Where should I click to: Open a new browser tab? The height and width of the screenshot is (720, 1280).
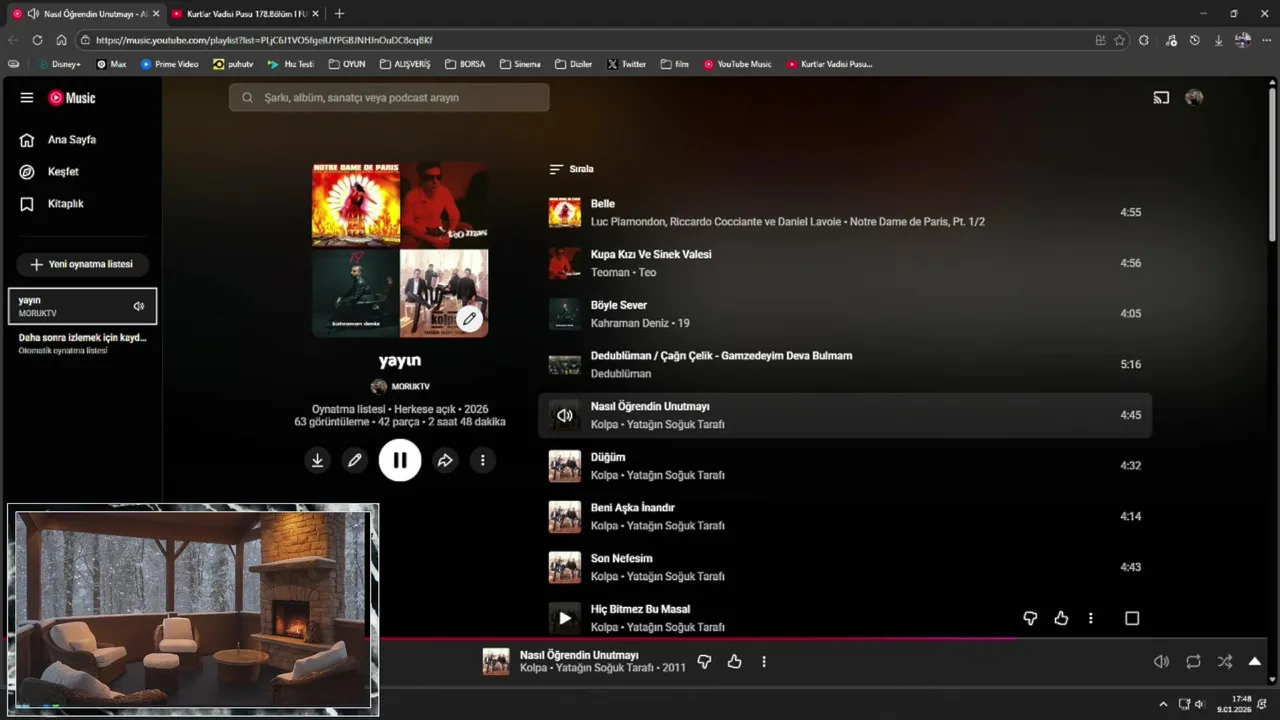tap(339, 14)
